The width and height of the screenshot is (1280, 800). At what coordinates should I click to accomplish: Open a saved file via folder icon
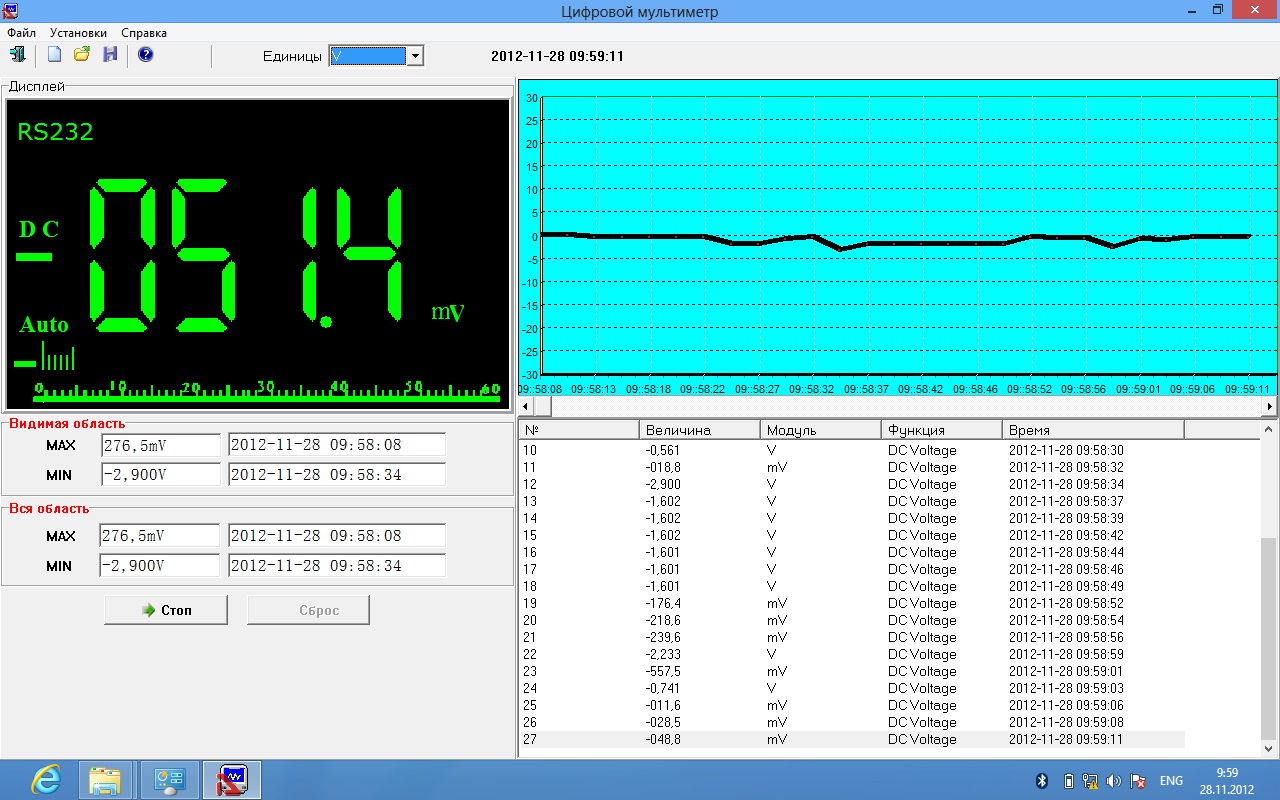(82, 55)
